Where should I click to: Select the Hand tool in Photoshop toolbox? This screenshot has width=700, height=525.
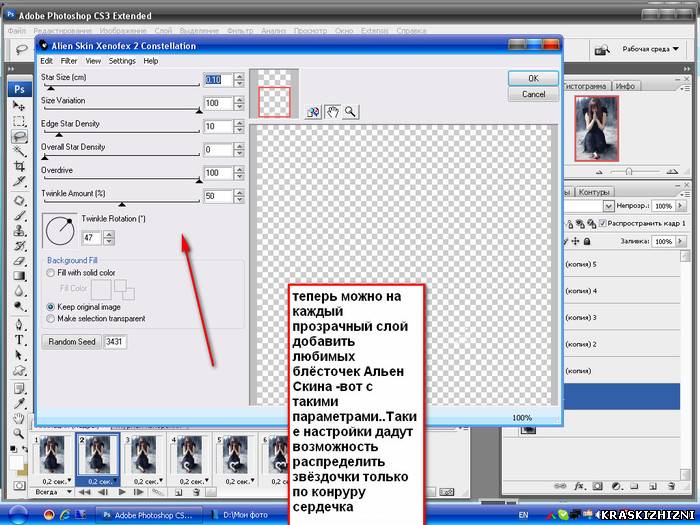(19, 418)
